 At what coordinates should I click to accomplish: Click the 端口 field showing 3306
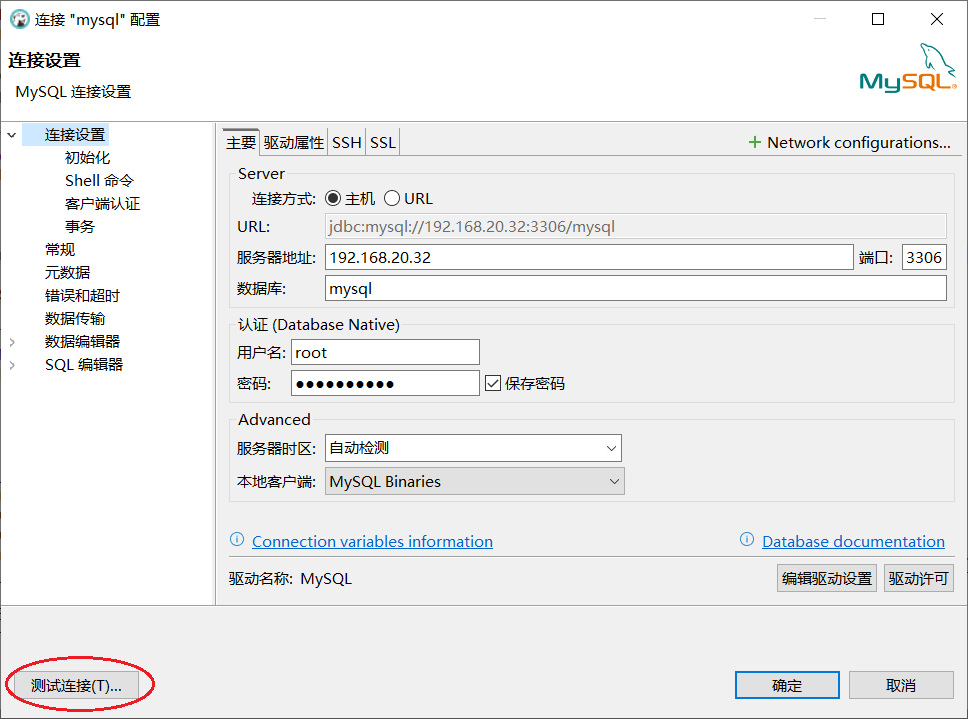point(924,257)
